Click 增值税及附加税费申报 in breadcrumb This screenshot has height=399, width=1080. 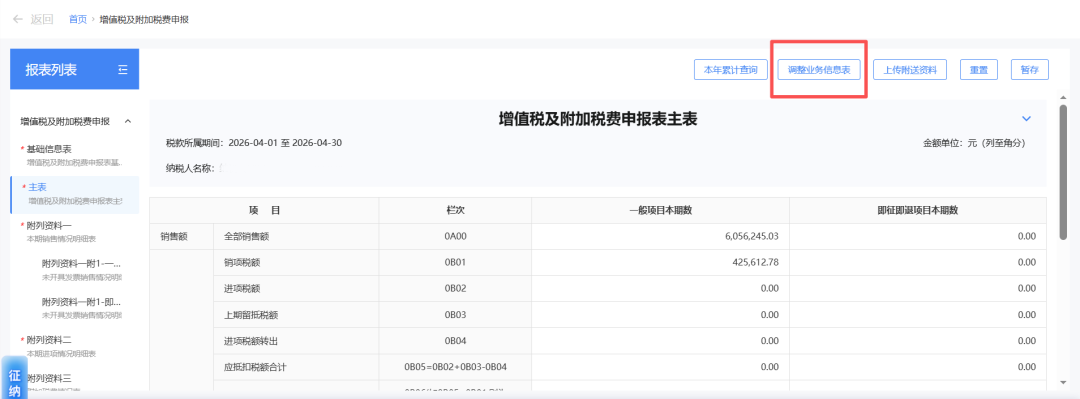(144, 19)
